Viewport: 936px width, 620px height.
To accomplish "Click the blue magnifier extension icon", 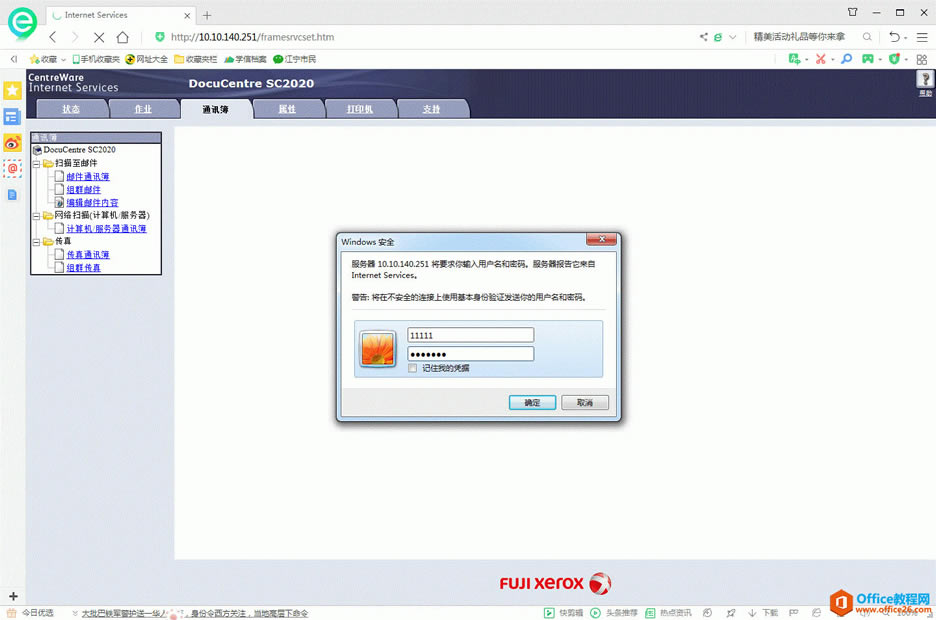I will (846, 58).
